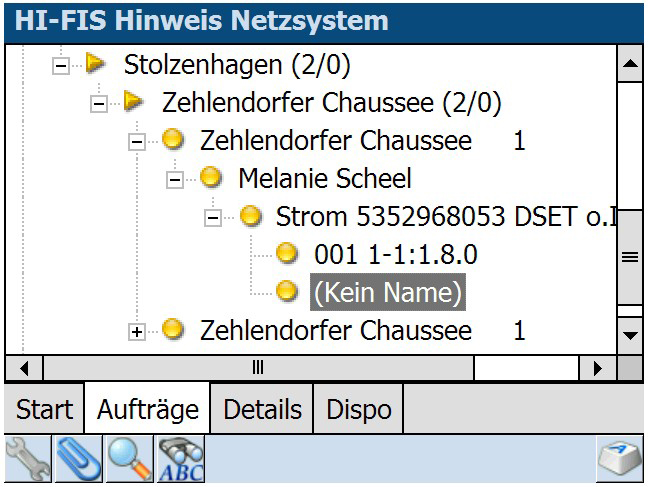Click the horizontal scrollbar right arrow
This screenshot has width=648, height=487.
598,367
